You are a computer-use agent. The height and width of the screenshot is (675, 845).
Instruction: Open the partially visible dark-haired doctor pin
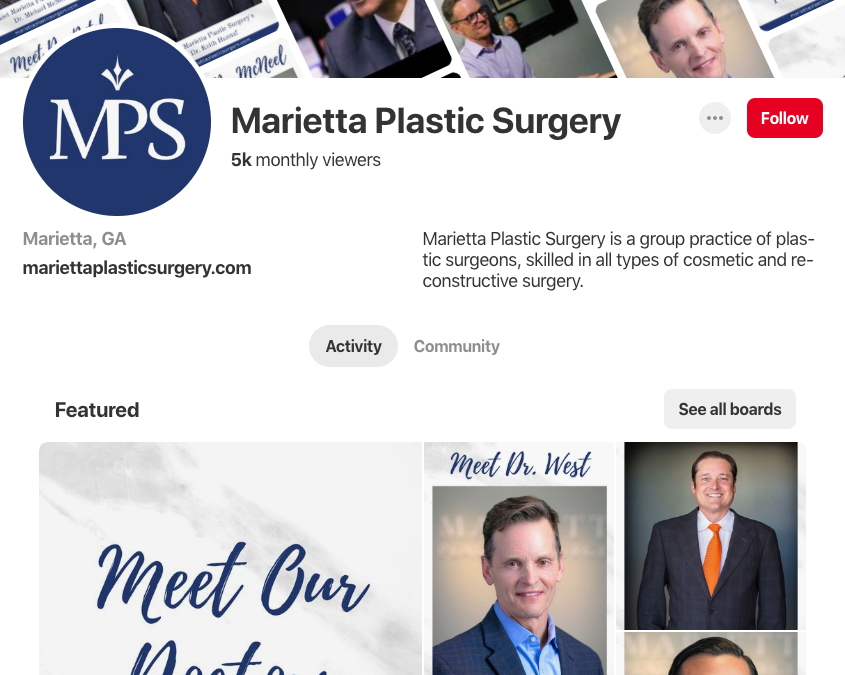(x=711, y=653)
